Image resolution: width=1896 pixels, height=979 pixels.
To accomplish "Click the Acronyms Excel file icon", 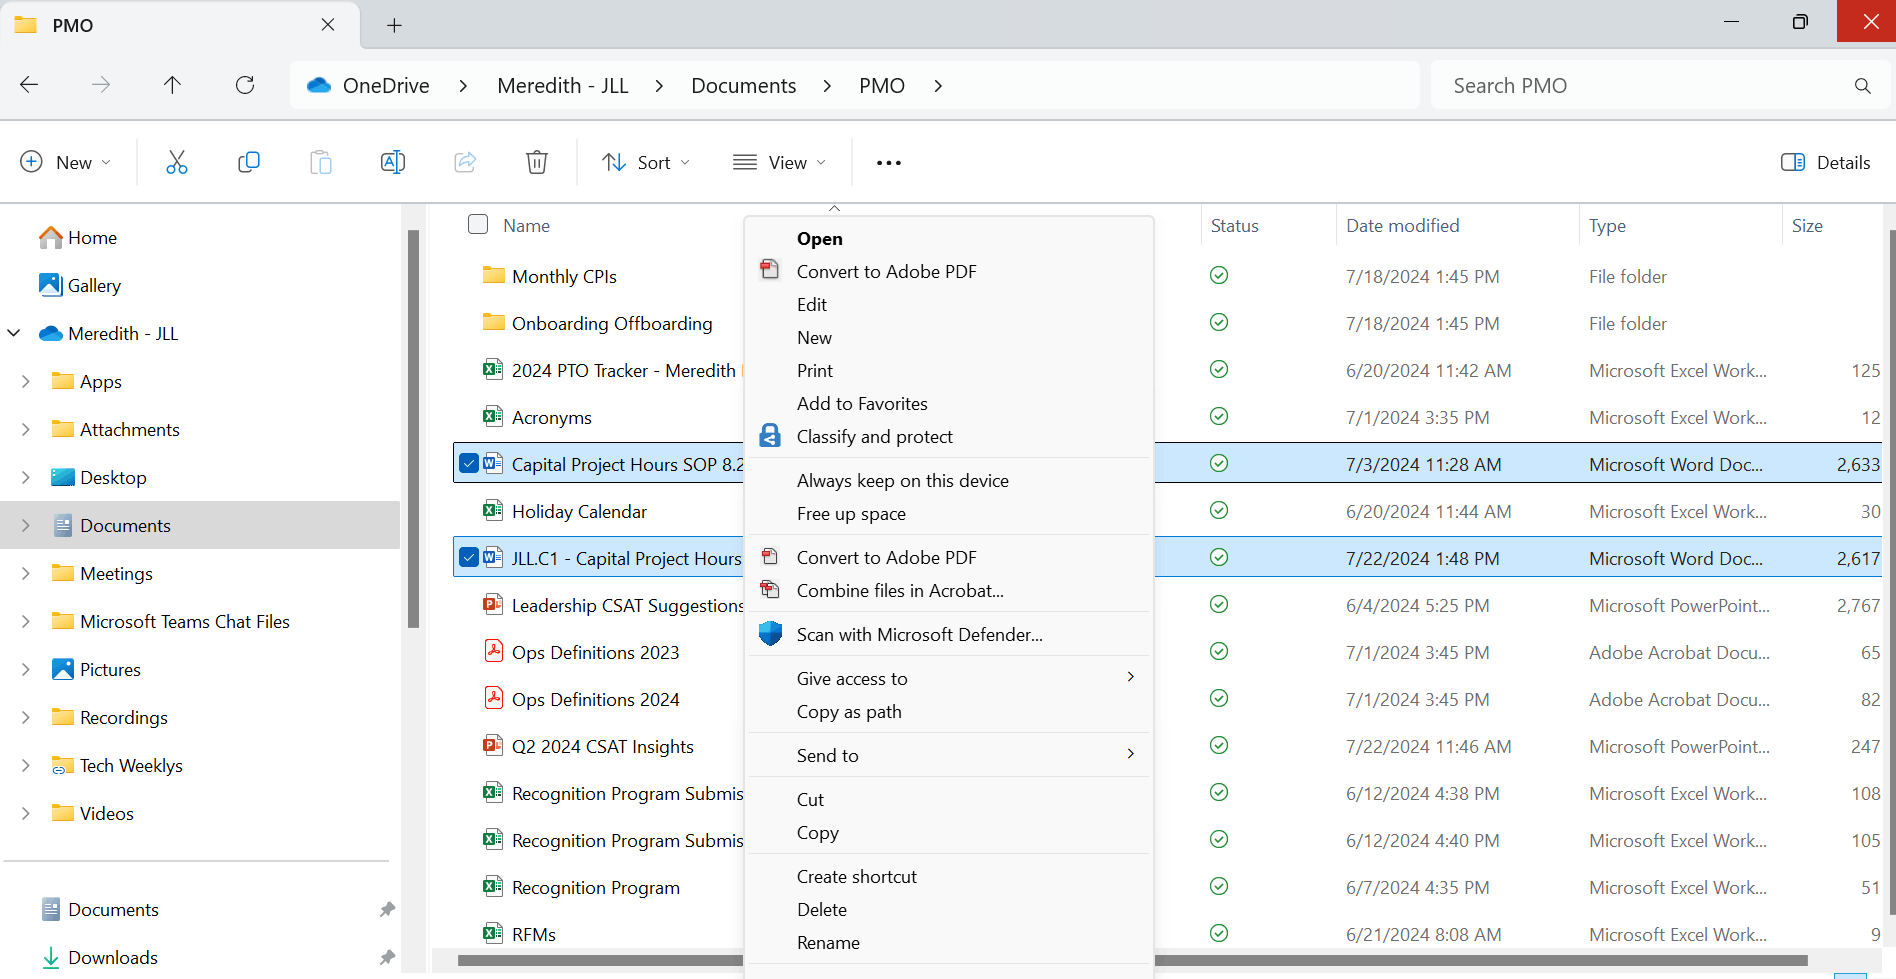I will 493,416.
